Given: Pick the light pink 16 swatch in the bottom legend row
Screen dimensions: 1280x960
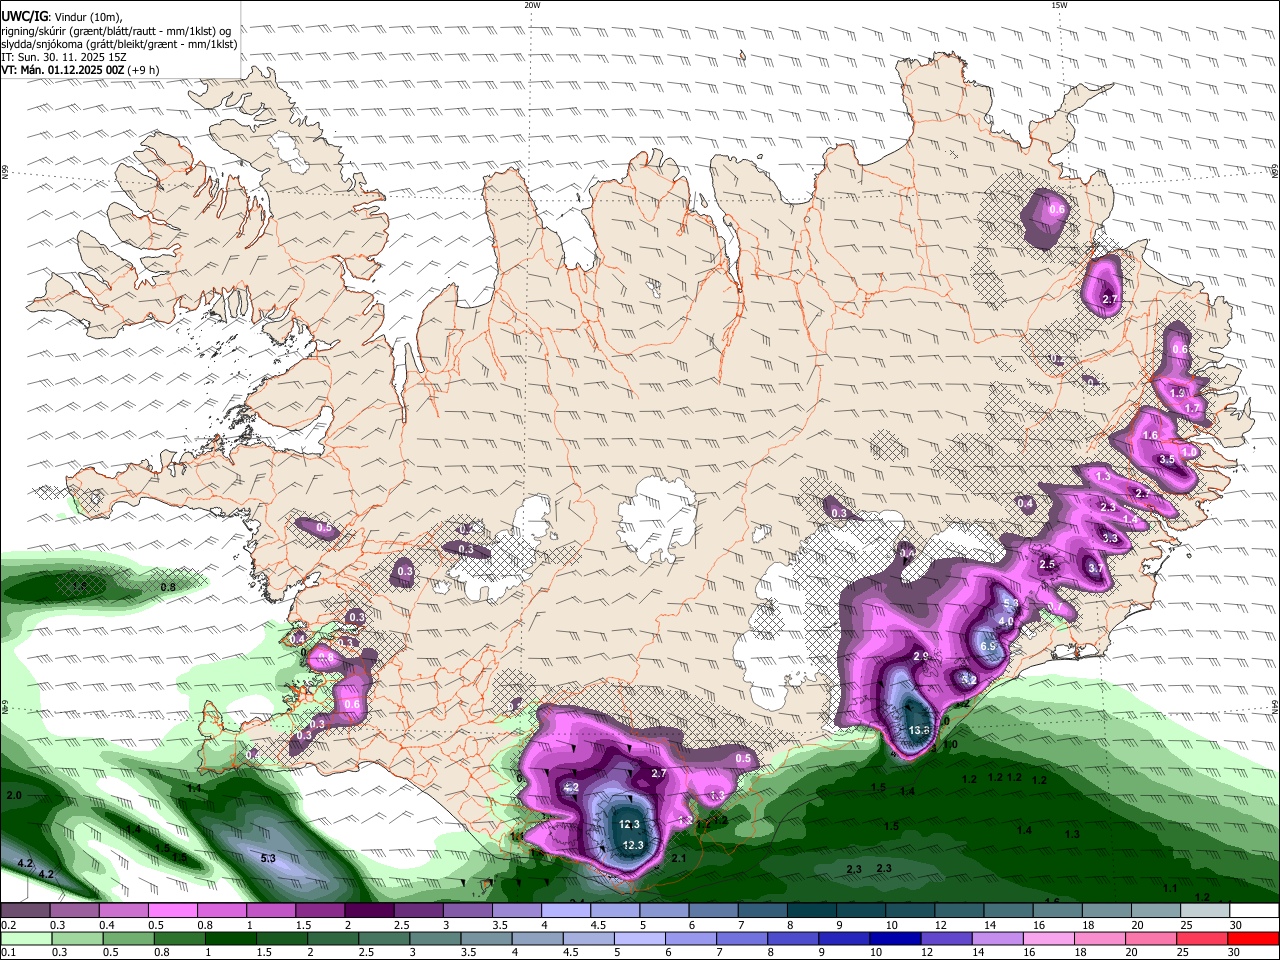Looking at the screenshot, I should pyautogui.click(x=1047, y=939).
